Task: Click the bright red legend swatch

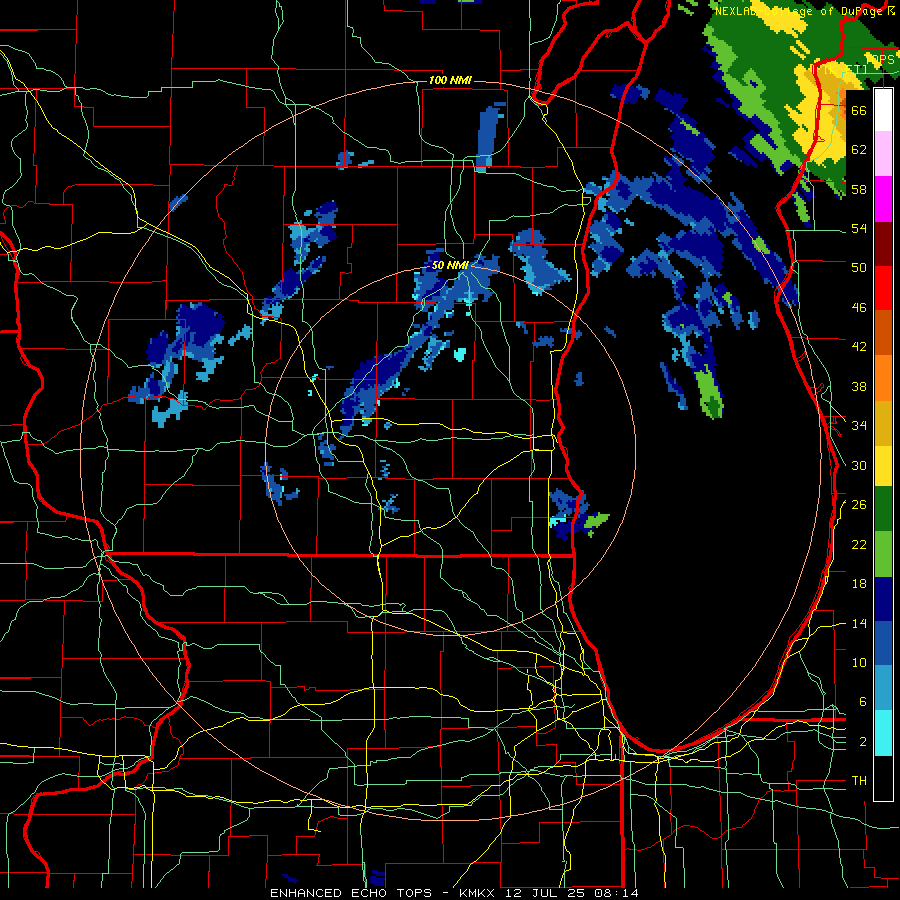Action: click(883, 288)
